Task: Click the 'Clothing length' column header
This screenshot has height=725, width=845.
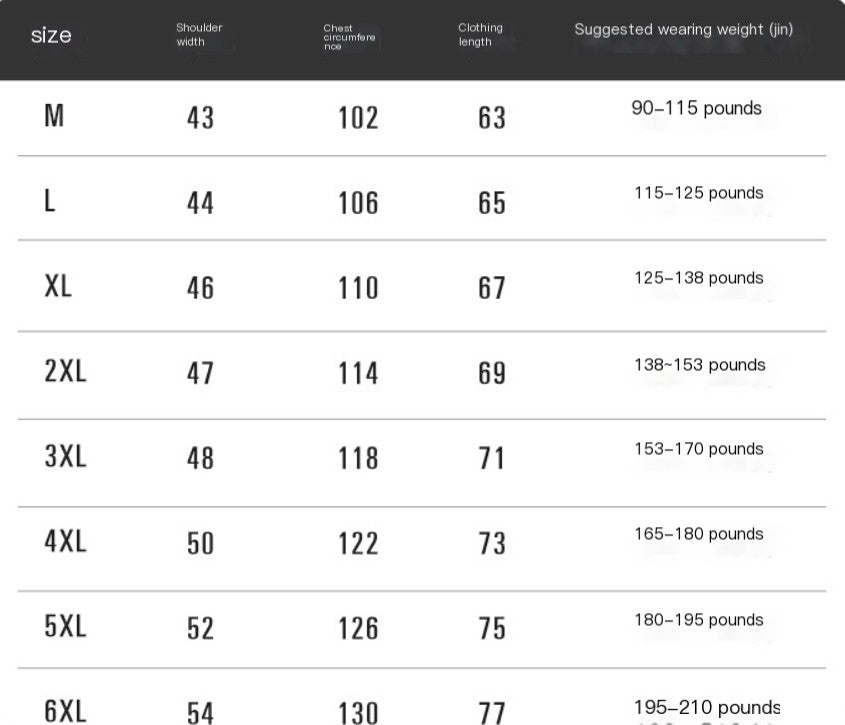Action: (x=480, y=35)
